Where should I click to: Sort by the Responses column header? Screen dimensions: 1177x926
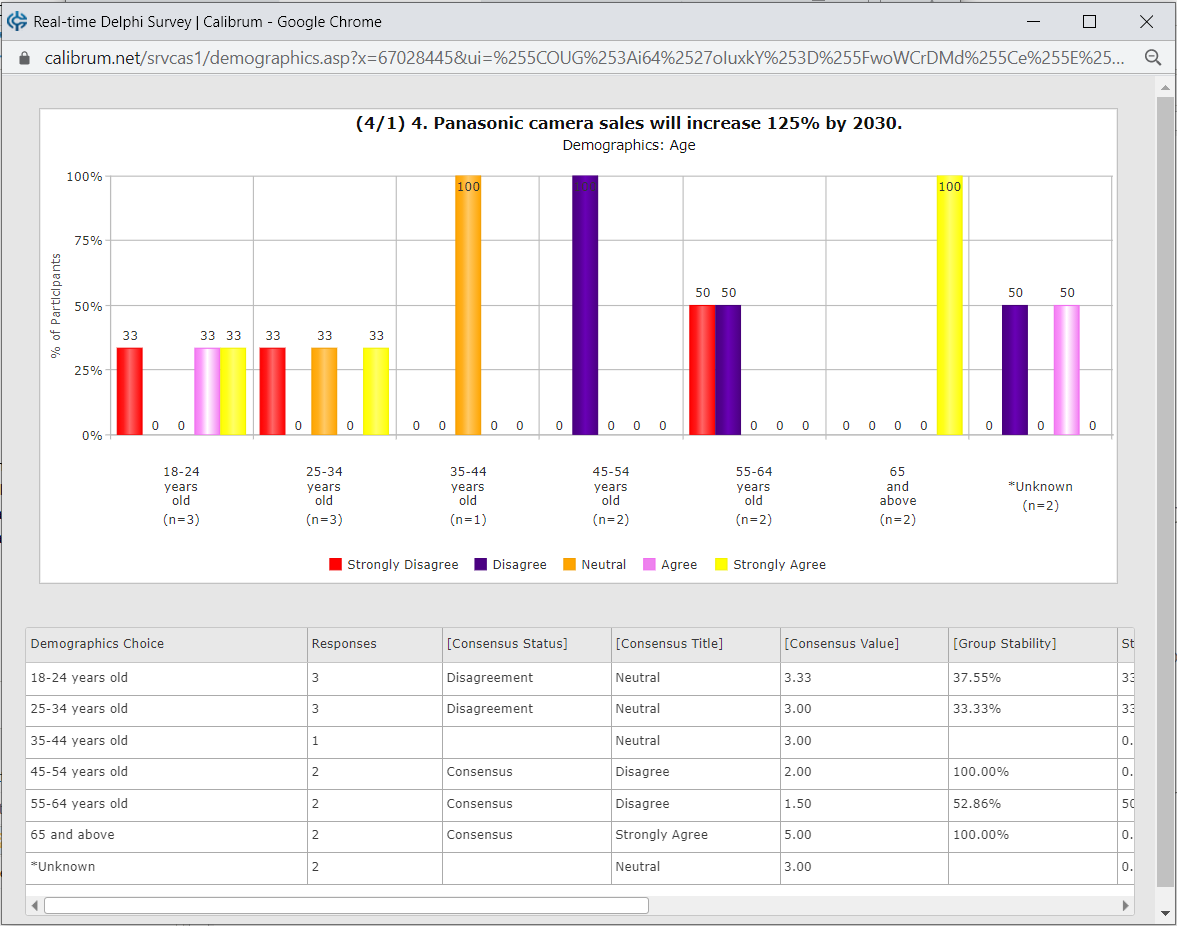(344, 644)
